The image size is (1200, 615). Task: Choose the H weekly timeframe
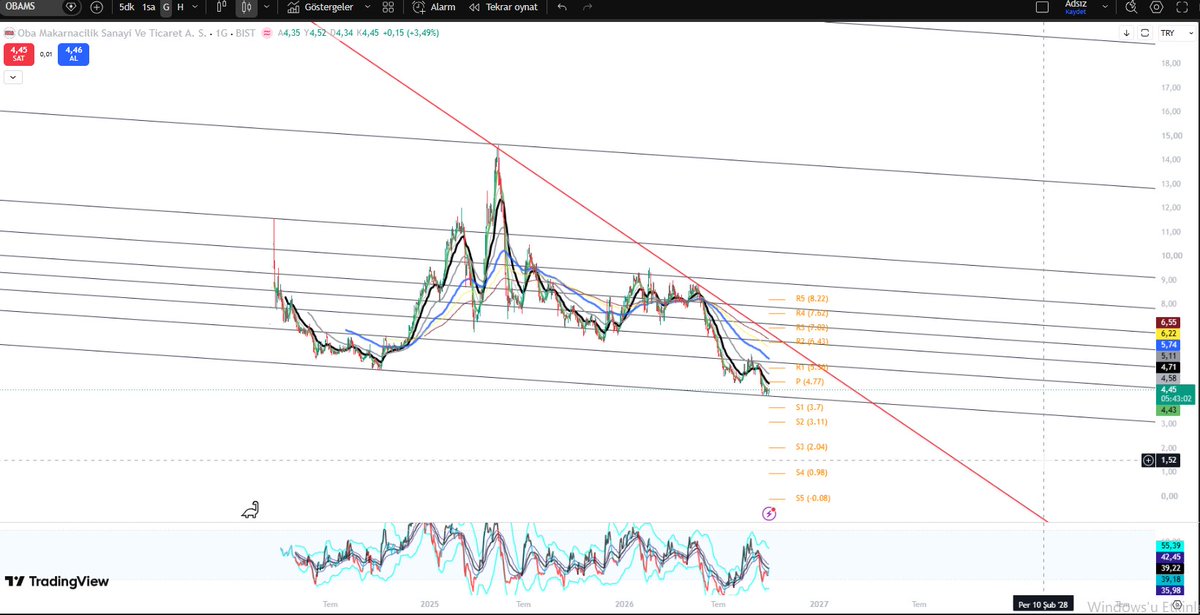pyautogui.click(x=180, y=7)
